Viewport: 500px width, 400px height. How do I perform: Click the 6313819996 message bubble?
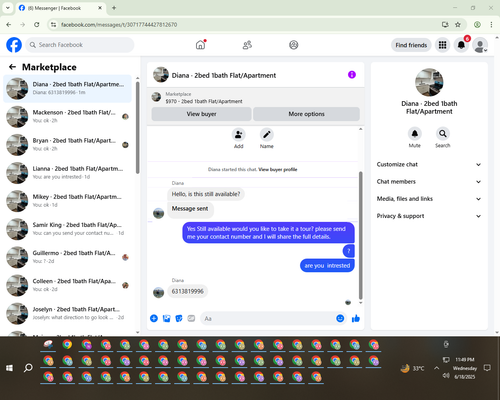187,291
